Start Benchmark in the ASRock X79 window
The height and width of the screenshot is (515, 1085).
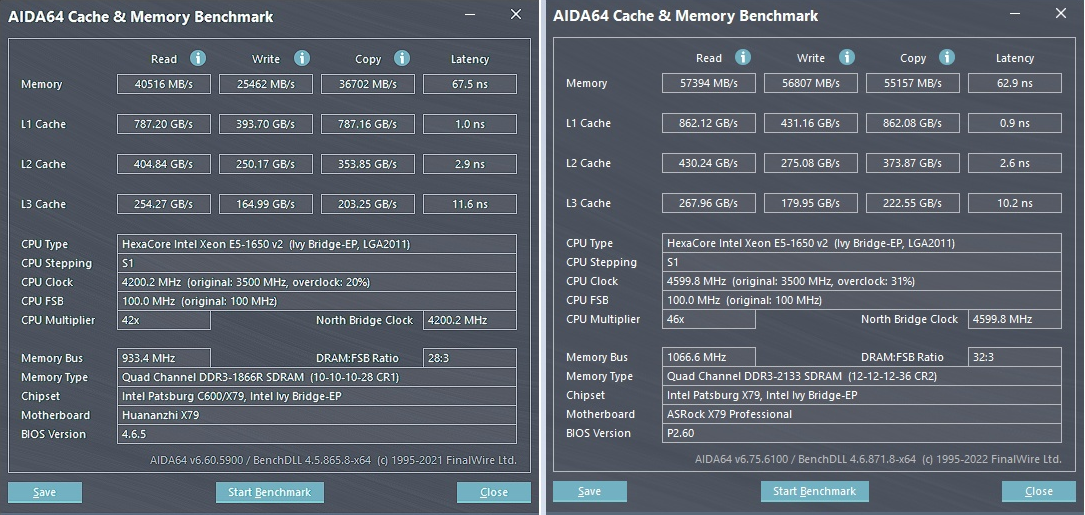tap(815, 491)
